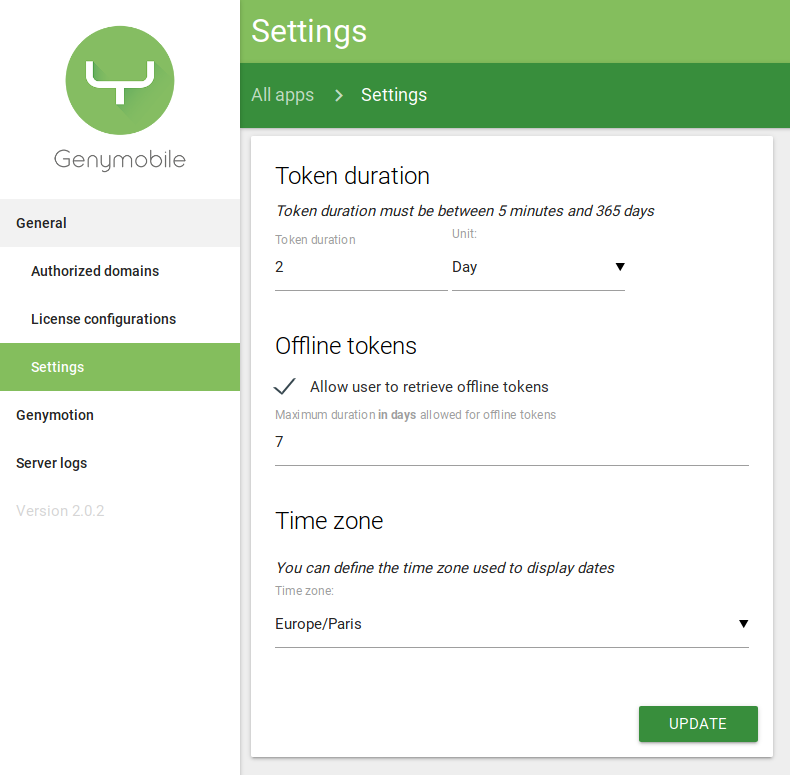Open Authorized domains in the sidebar
The image size is (790, 775).
pyautogui.click(x=95, y=271)
